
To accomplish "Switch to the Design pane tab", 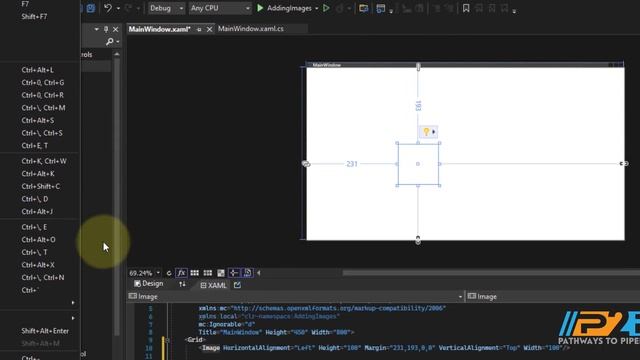I will click(x=149, y=284).
